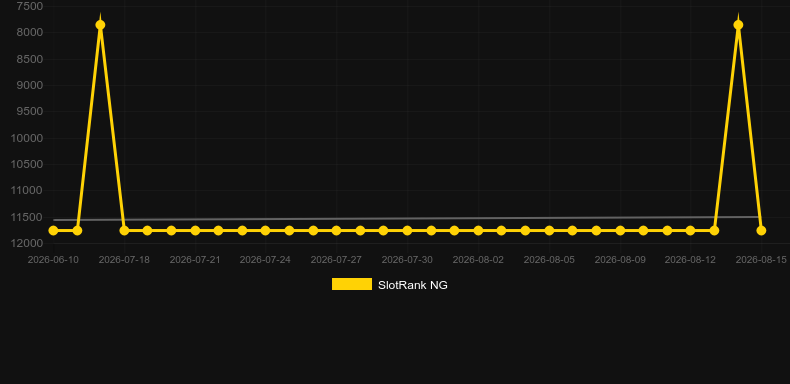790x384 pixels.
Task: Click the data point above 2026-07-21 label
Action: click(x=195, y=230)
